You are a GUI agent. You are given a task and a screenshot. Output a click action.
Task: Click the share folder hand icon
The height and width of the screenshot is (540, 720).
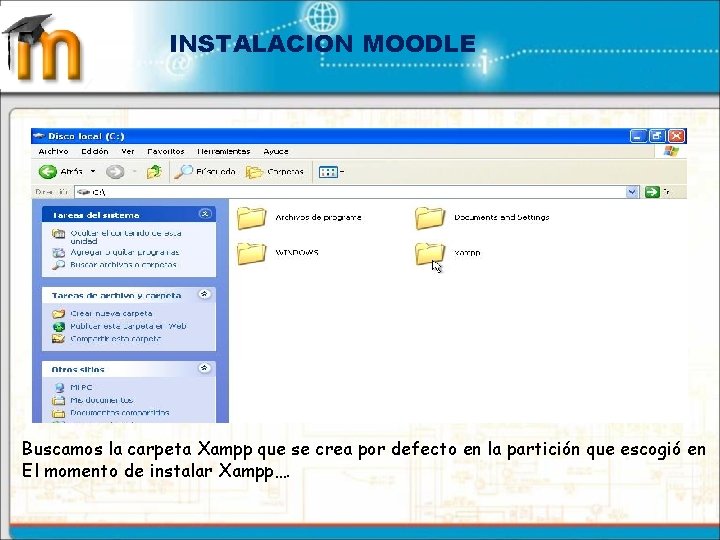point(58,339)
